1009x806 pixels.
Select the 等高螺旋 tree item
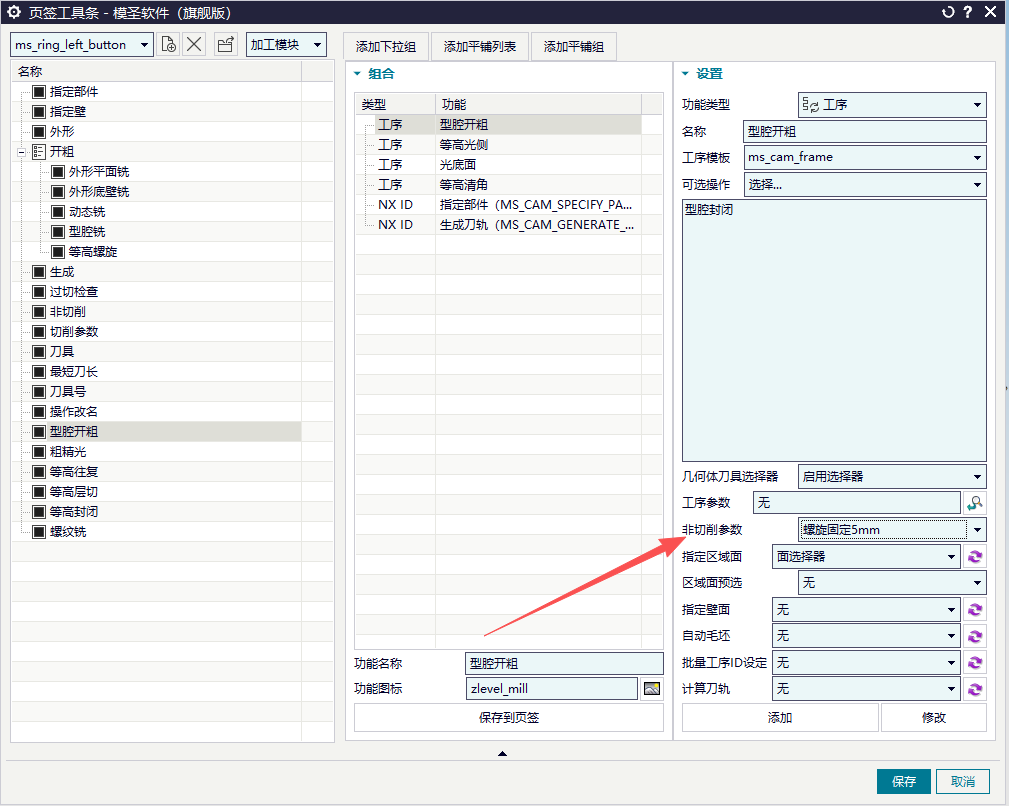pyautogui.click(x=93, y=252)
